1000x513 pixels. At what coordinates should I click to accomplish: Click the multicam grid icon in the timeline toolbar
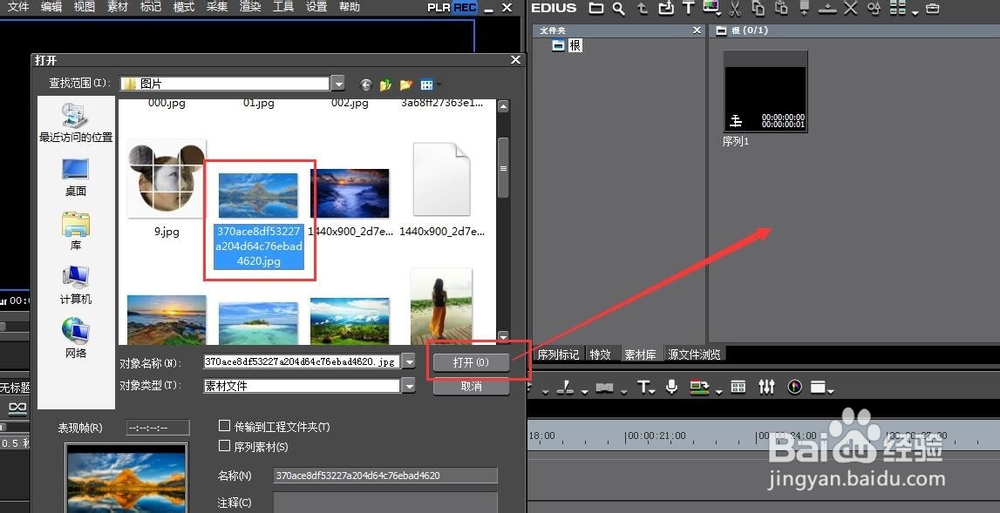[x=738, y=387]
